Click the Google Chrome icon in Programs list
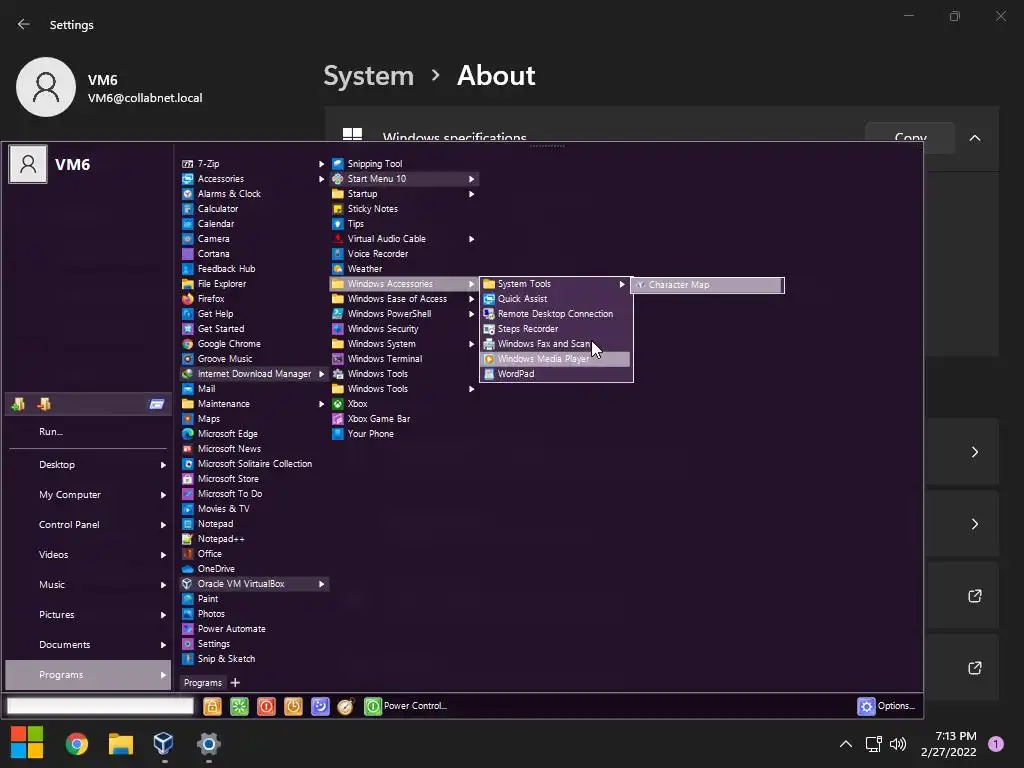Image resolution: width=1024 pixels, height=768 pixels. coord(187,344)
